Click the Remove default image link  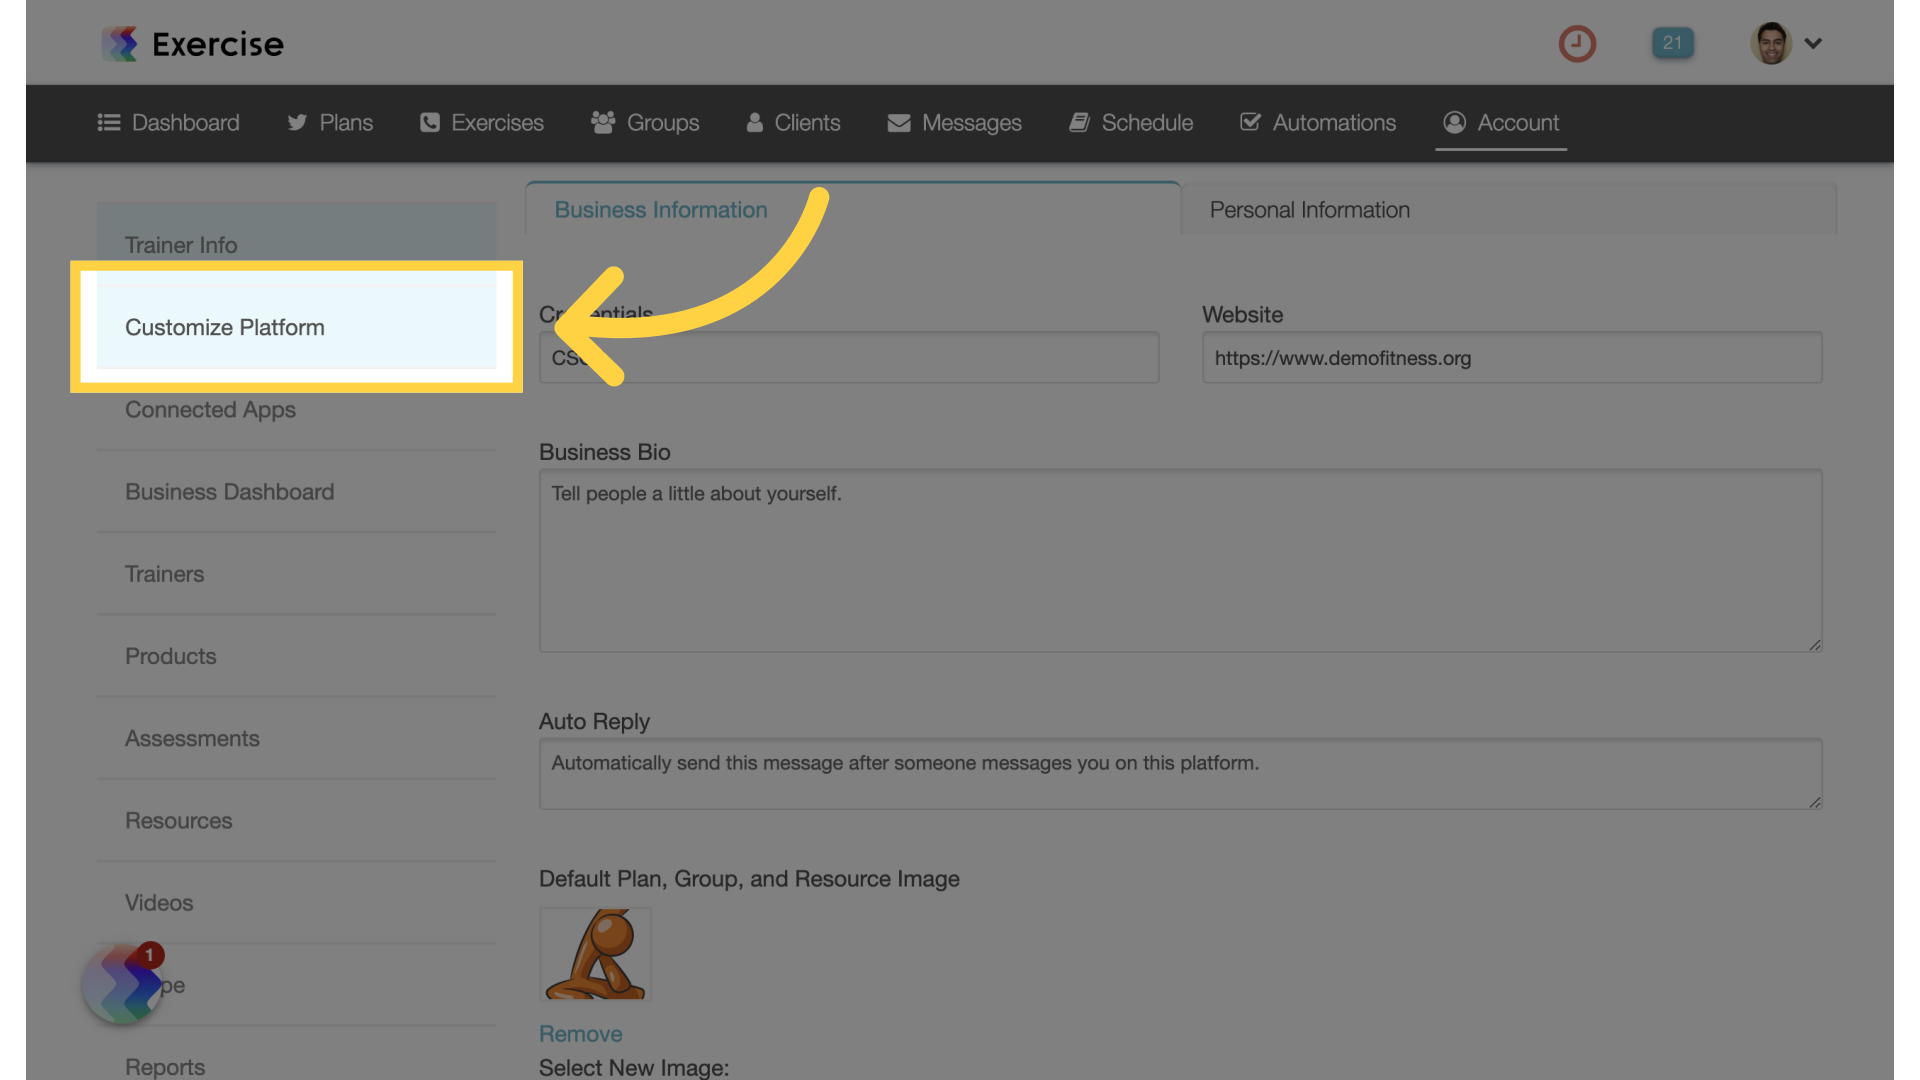coord(580,1031)
